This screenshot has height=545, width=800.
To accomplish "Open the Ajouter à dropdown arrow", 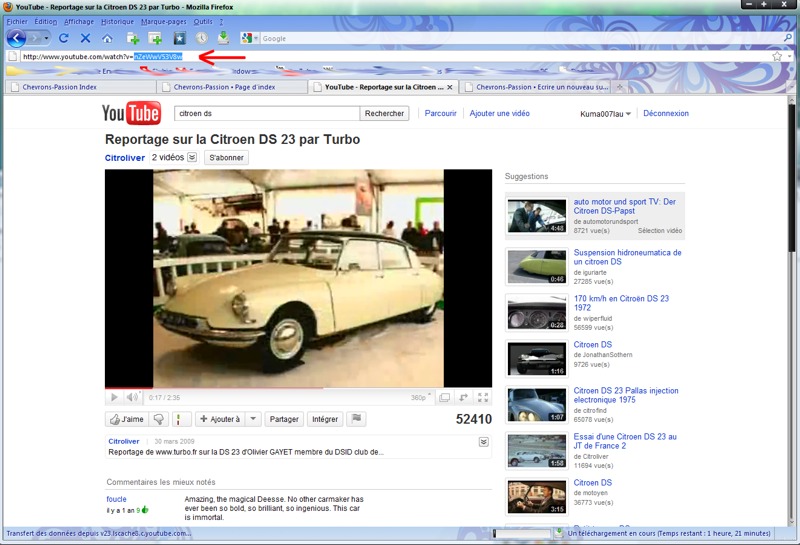I will coord(254,419).
